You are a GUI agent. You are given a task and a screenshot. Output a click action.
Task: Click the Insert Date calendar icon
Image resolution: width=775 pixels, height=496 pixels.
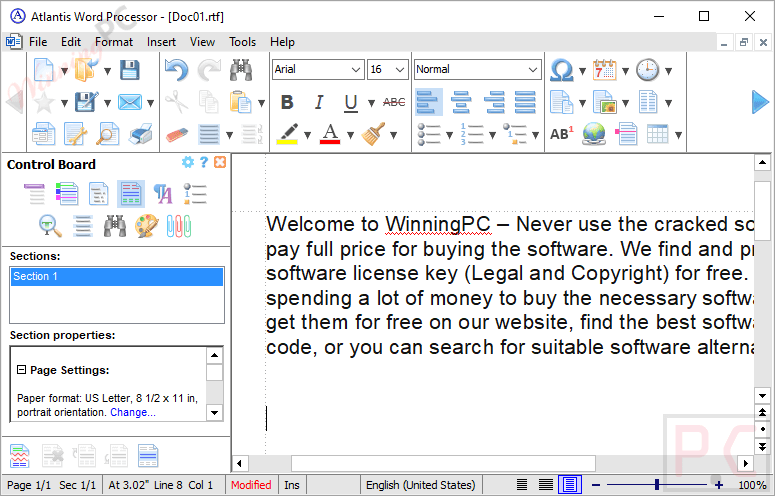coord(605,70)
